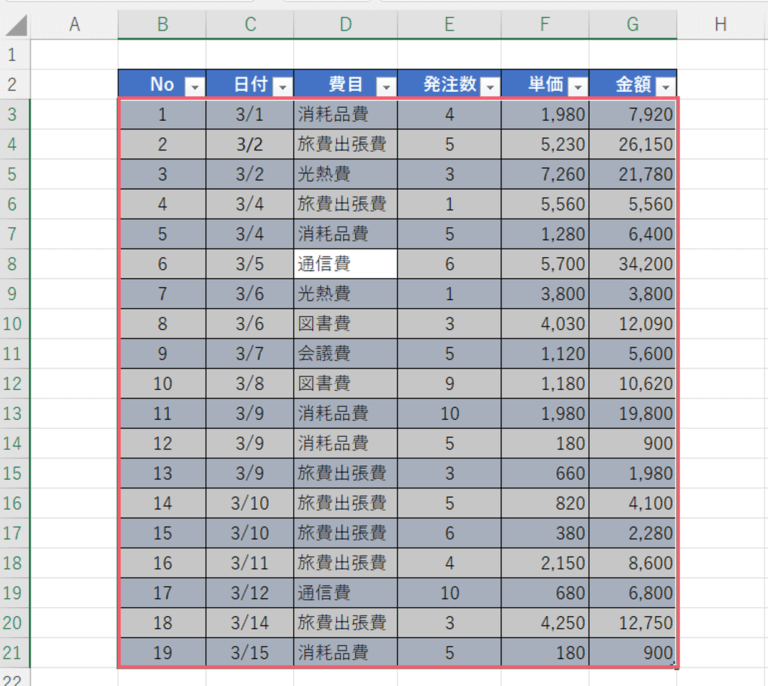Click cell containing 34,200 in 金額 column
The image size is (768, 686).
632,264
